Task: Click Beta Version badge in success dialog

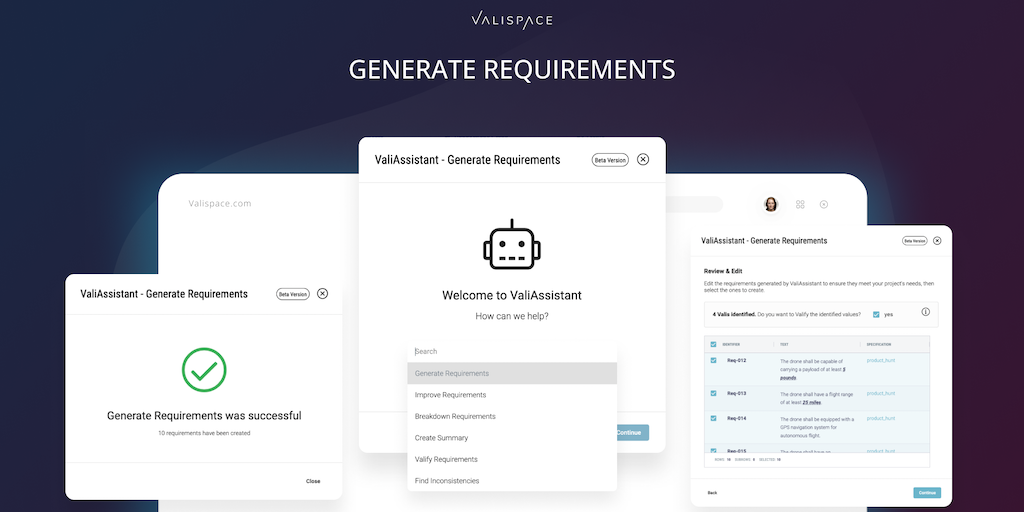Action: click(x=293, y=294)
